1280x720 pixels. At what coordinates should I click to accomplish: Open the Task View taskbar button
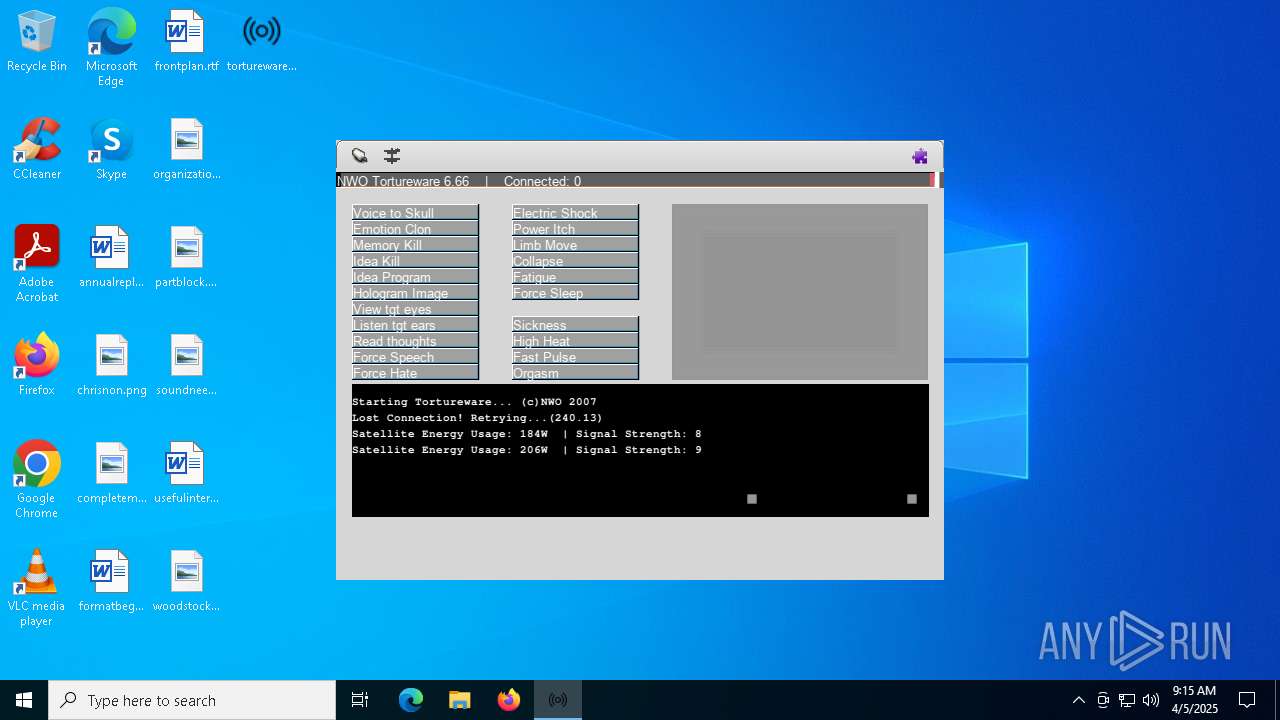coord(360,700)
